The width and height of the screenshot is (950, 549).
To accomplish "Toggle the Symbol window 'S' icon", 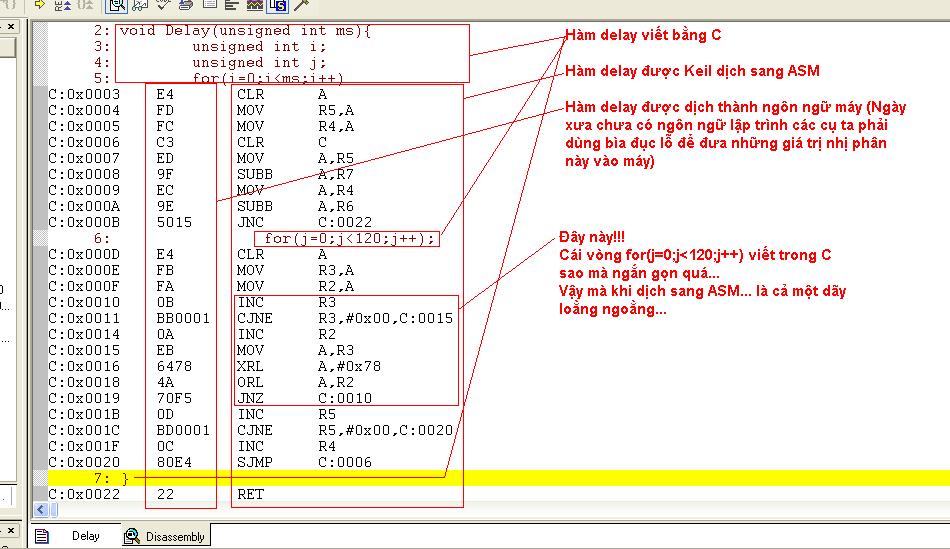I will click(x=277, y=5).
